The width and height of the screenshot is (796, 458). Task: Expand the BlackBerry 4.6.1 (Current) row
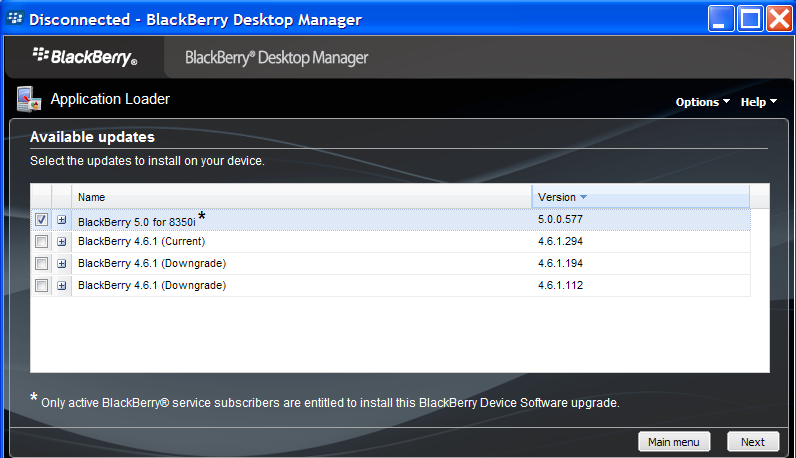click(61, 242)
